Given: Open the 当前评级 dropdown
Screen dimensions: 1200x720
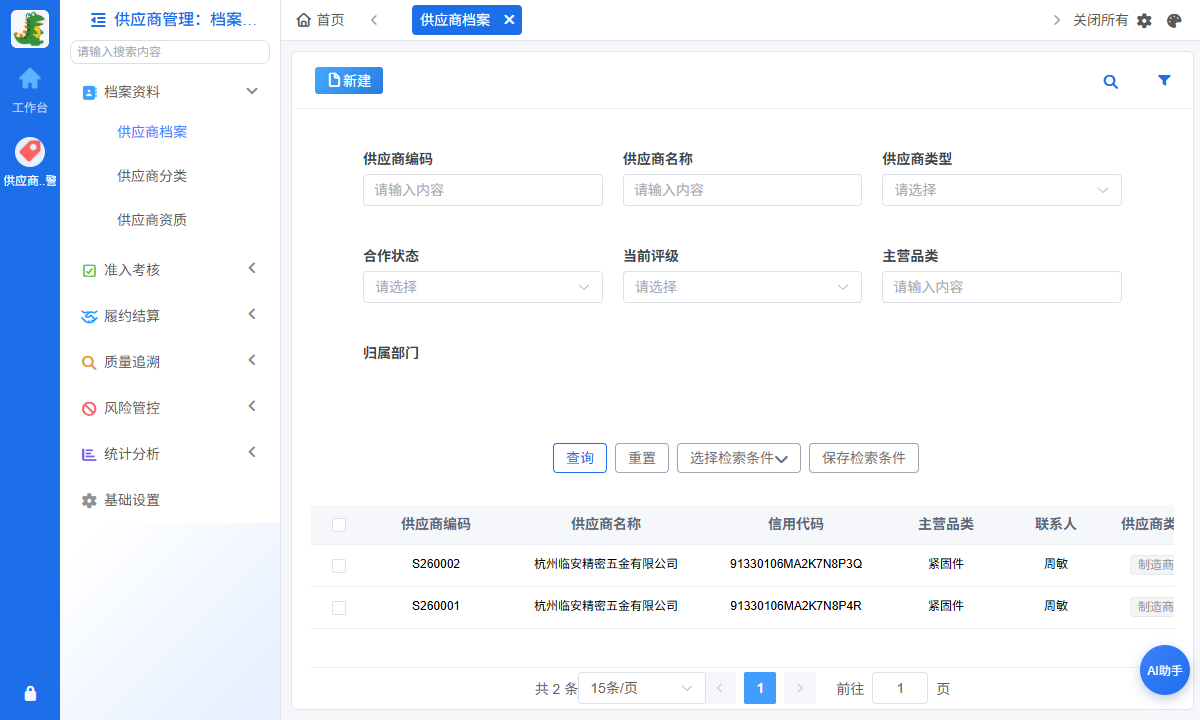Looking at the screenshot, I should point(742,287).
